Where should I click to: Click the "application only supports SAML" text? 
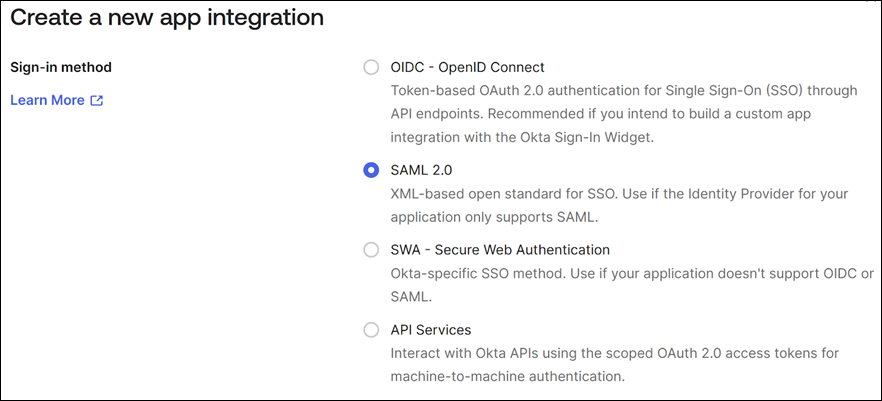(497, 216)
